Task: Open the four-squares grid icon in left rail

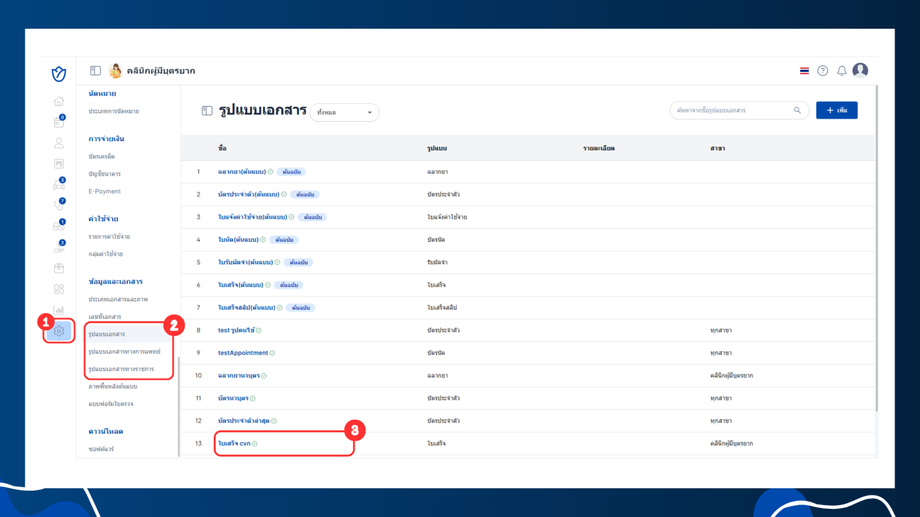Action: pos(59,289)
